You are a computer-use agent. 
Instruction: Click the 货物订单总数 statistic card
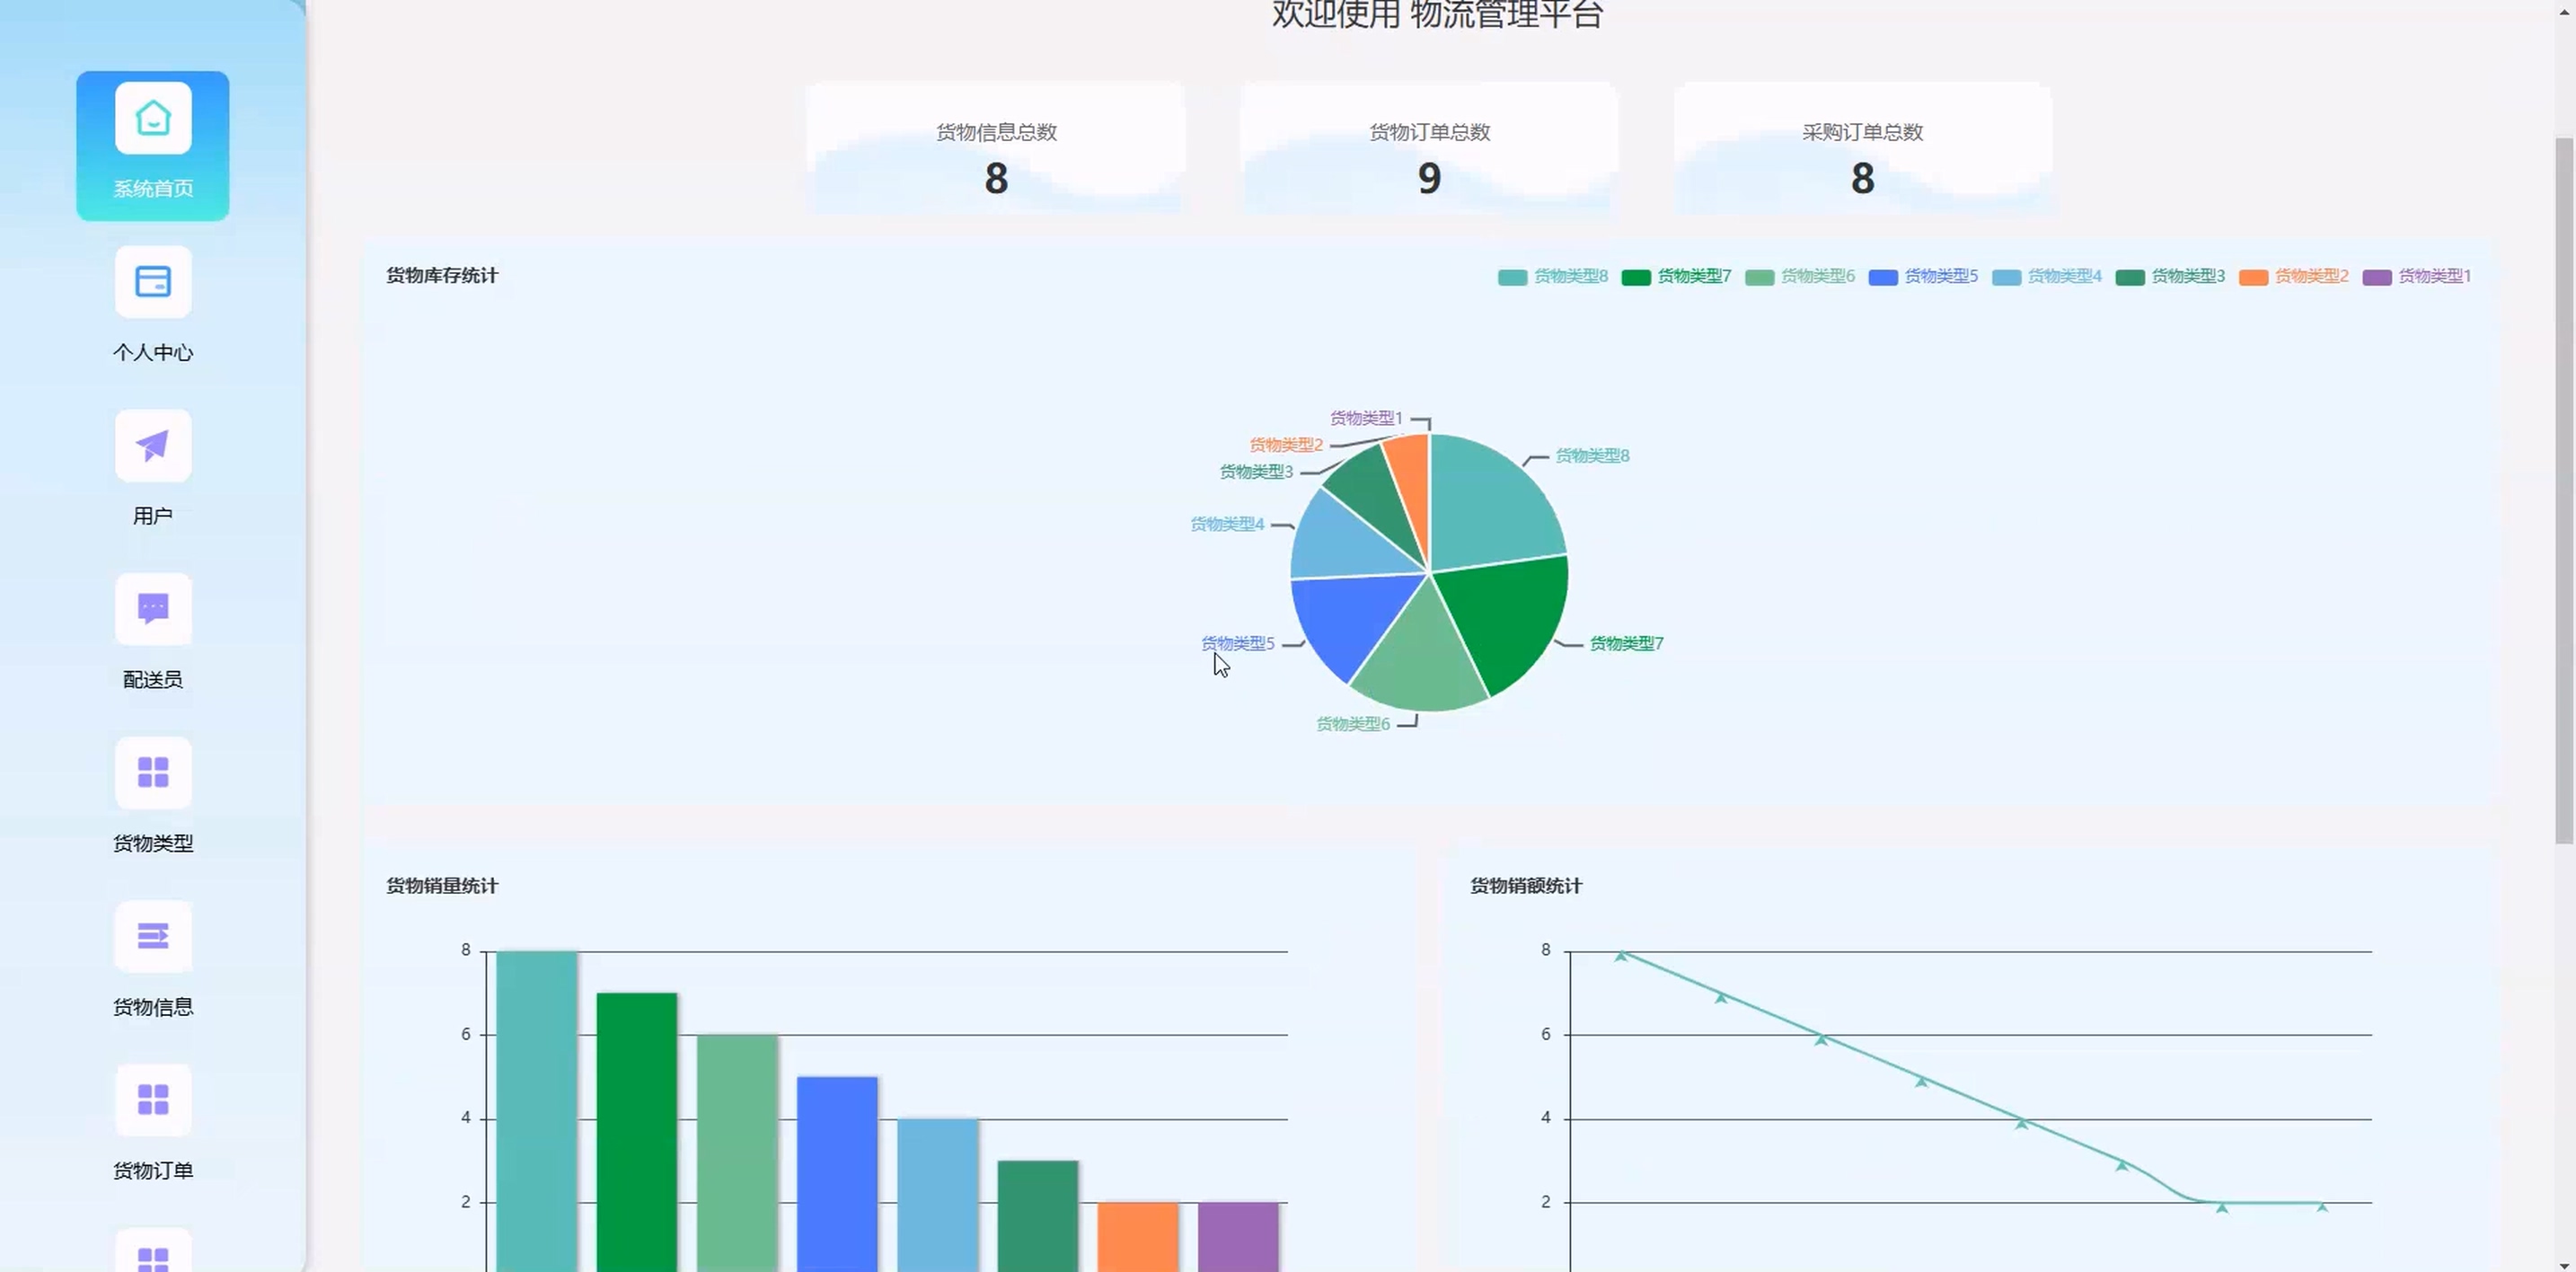(x=1429, y=150)
